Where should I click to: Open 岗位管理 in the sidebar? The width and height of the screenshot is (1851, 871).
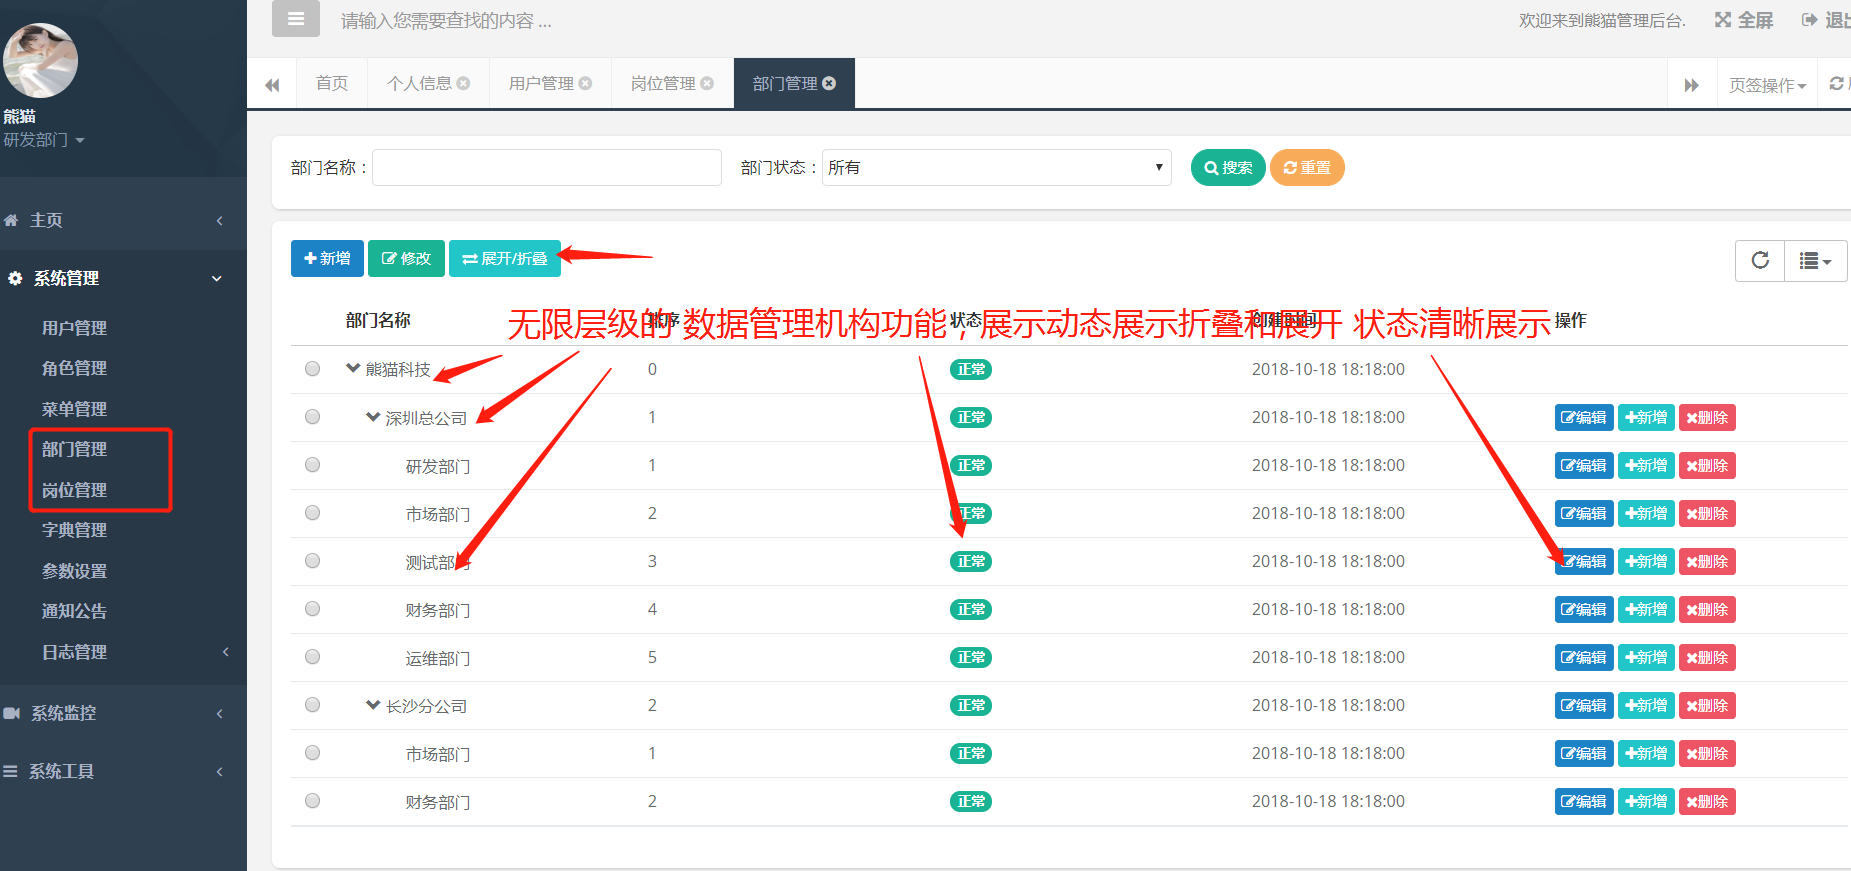click(x=74, y=490)
